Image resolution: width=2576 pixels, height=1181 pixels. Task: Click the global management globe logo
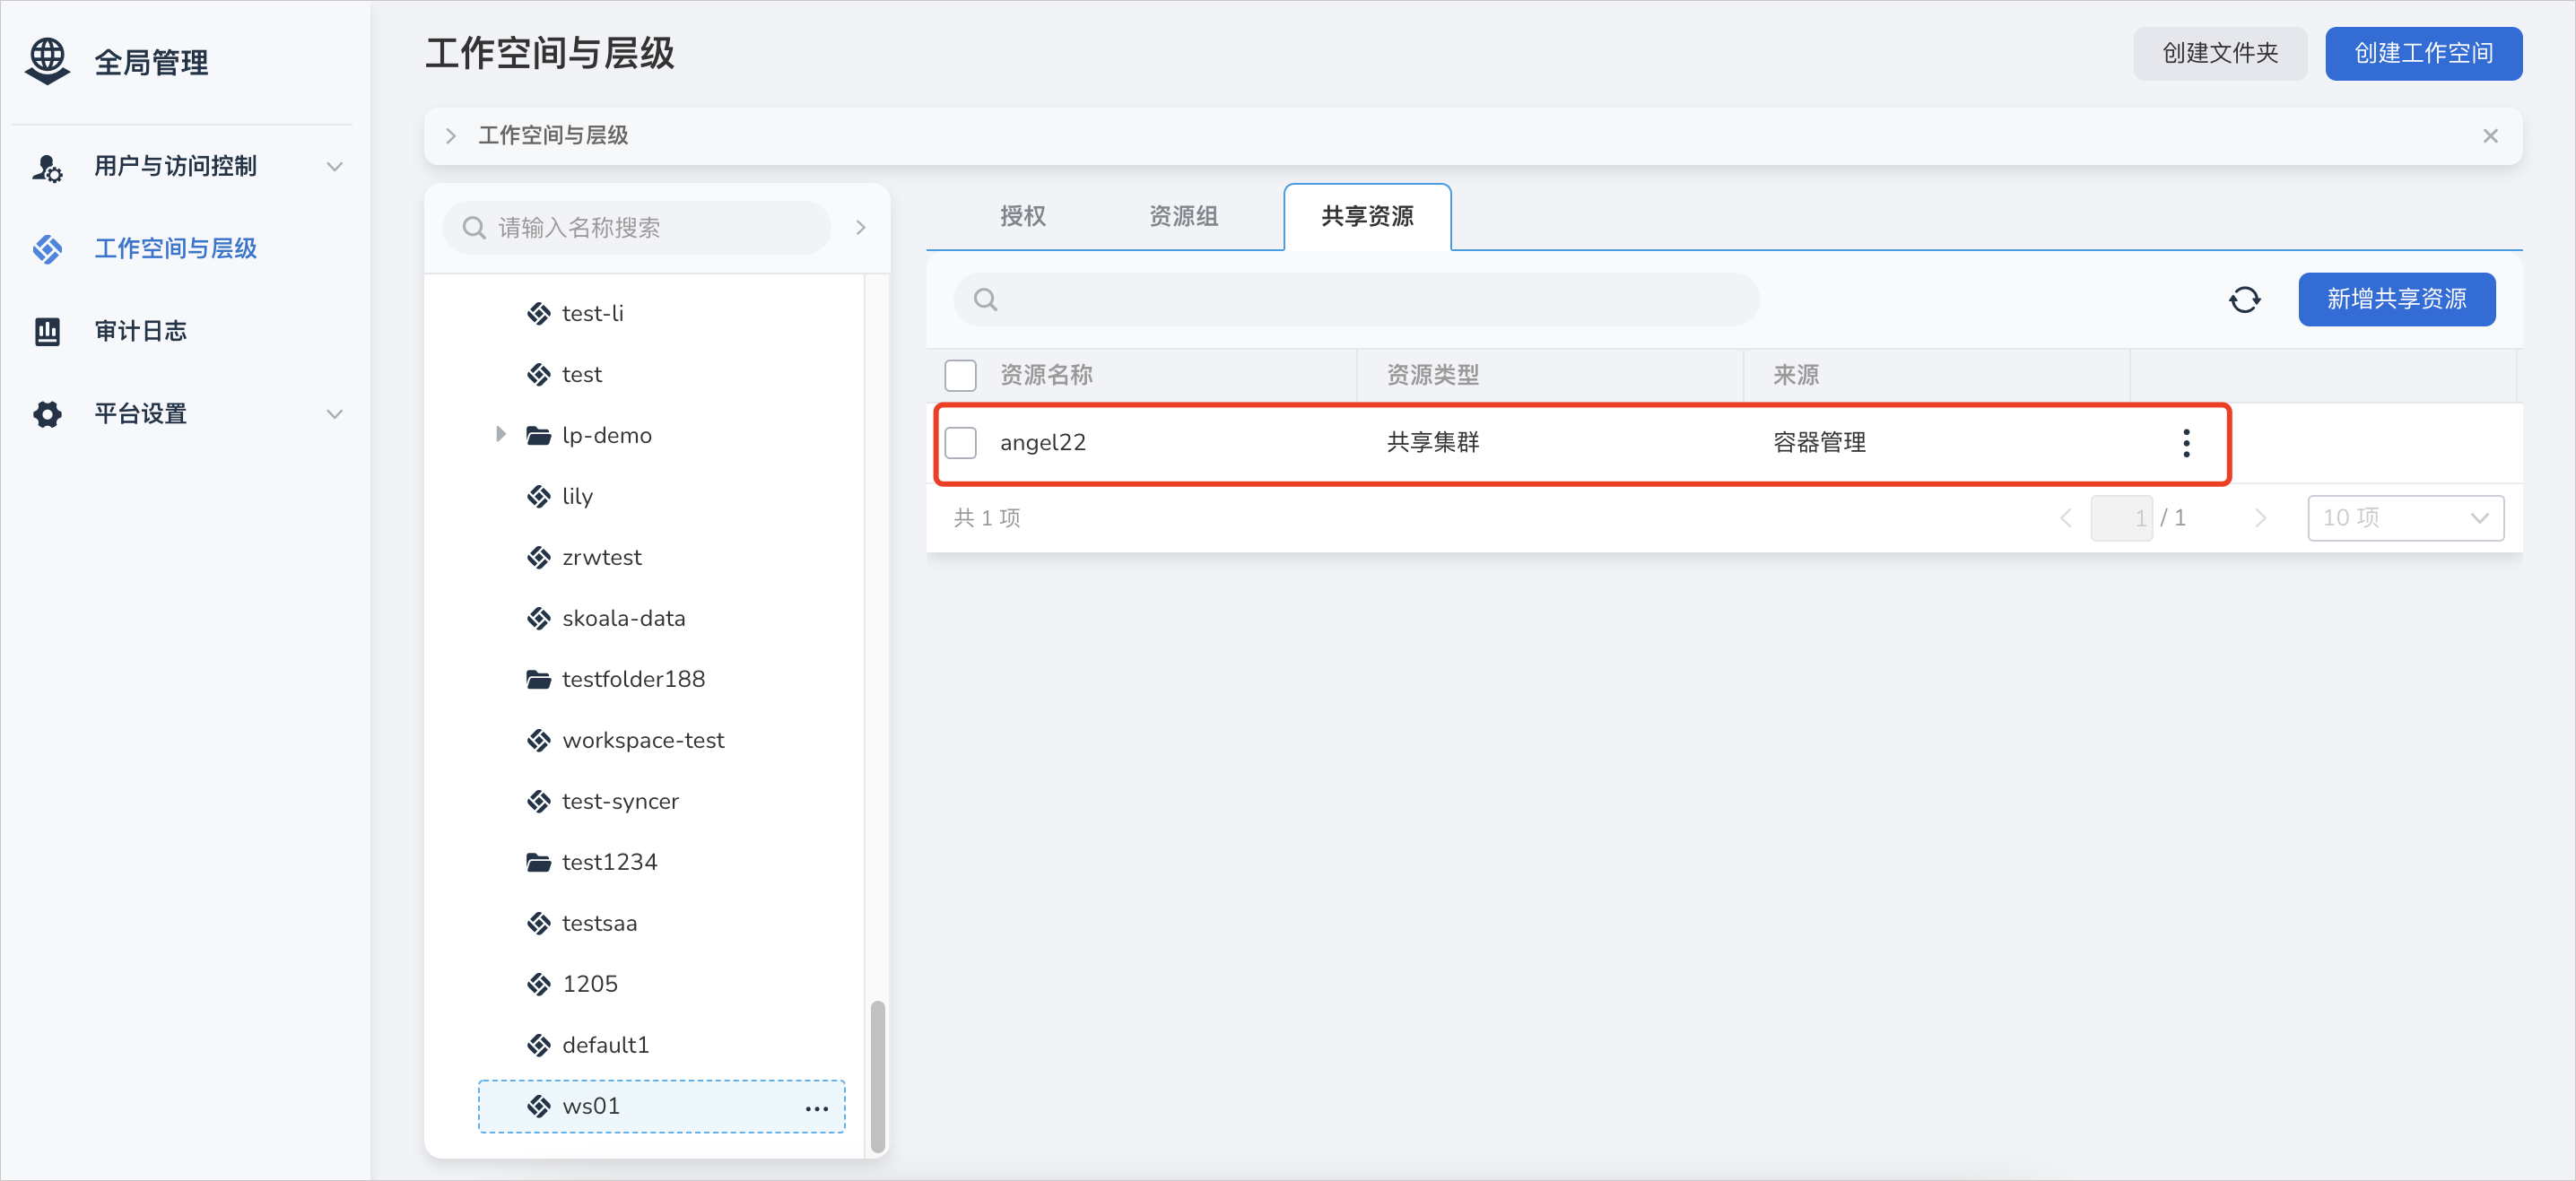(47, 61)
